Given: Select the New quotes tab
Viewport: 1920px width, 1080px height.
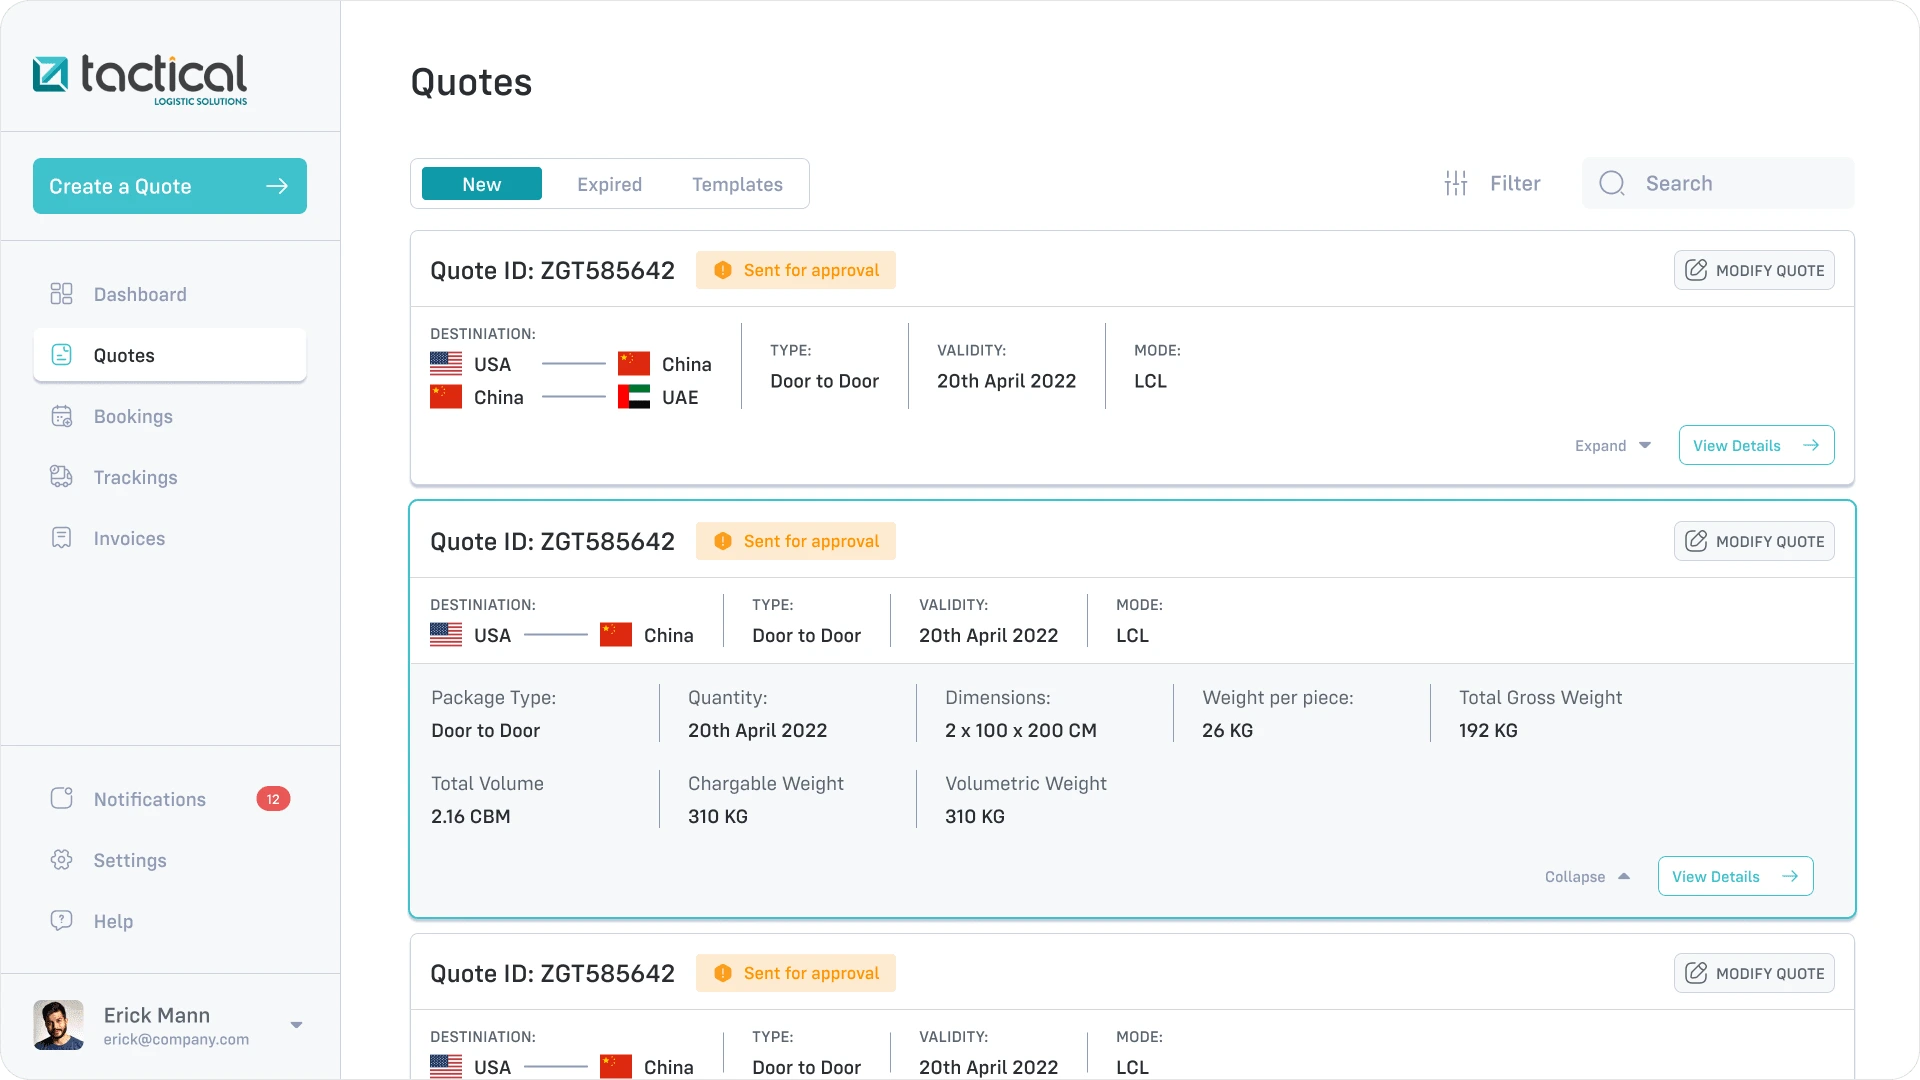Looking at the screenshot, I should coord(481,184).
